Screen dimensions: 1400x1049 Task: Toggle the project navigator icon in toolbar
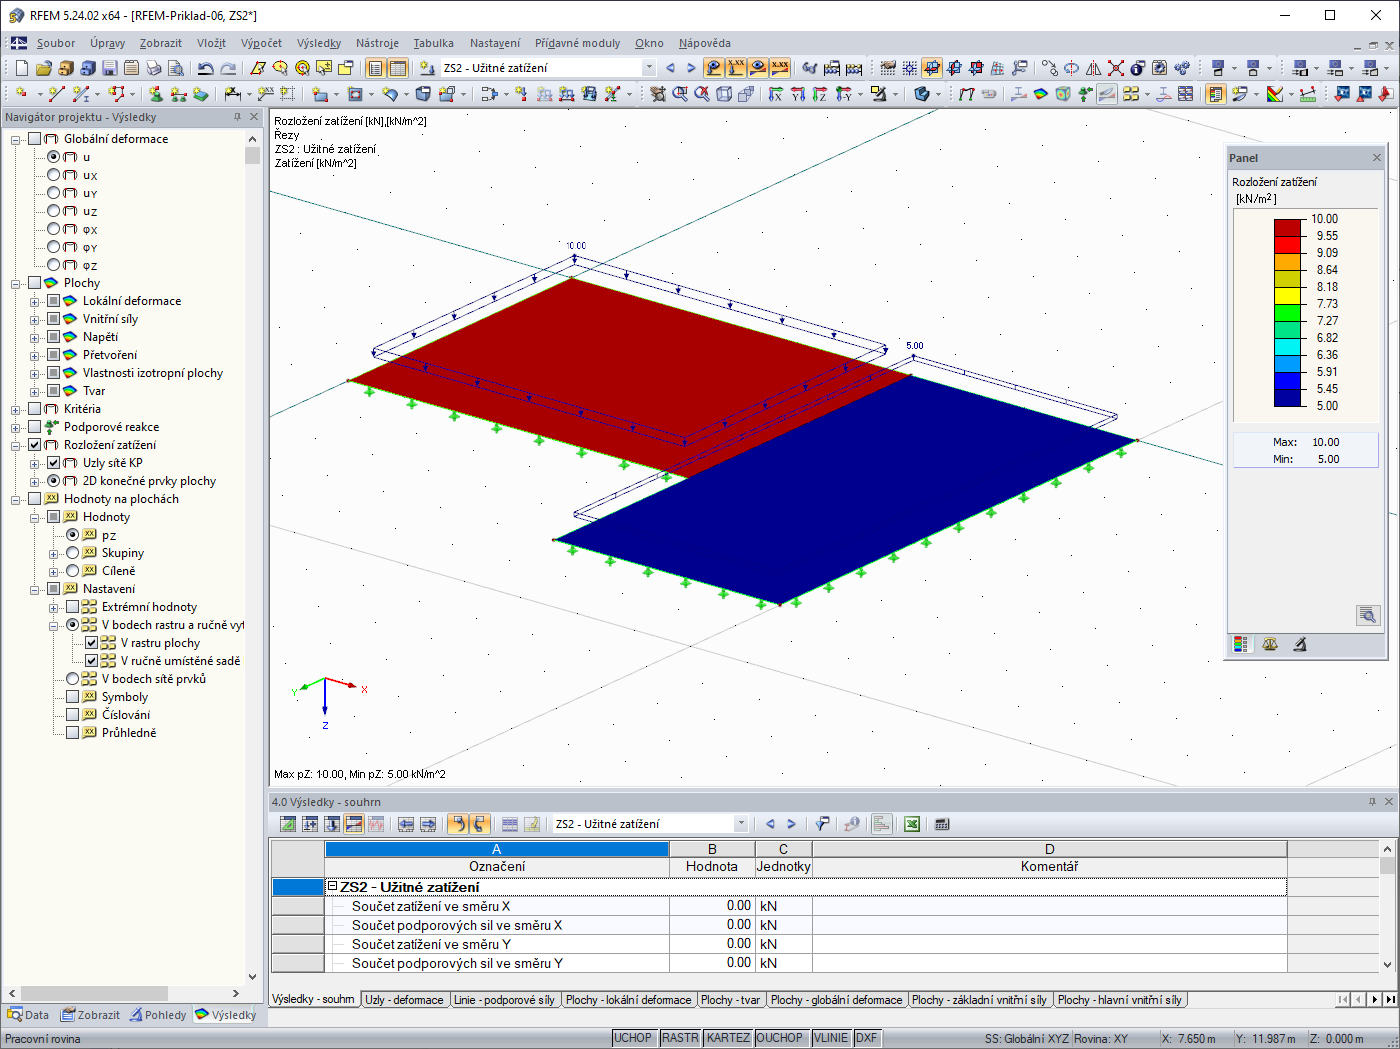click(x=375, y=68)
